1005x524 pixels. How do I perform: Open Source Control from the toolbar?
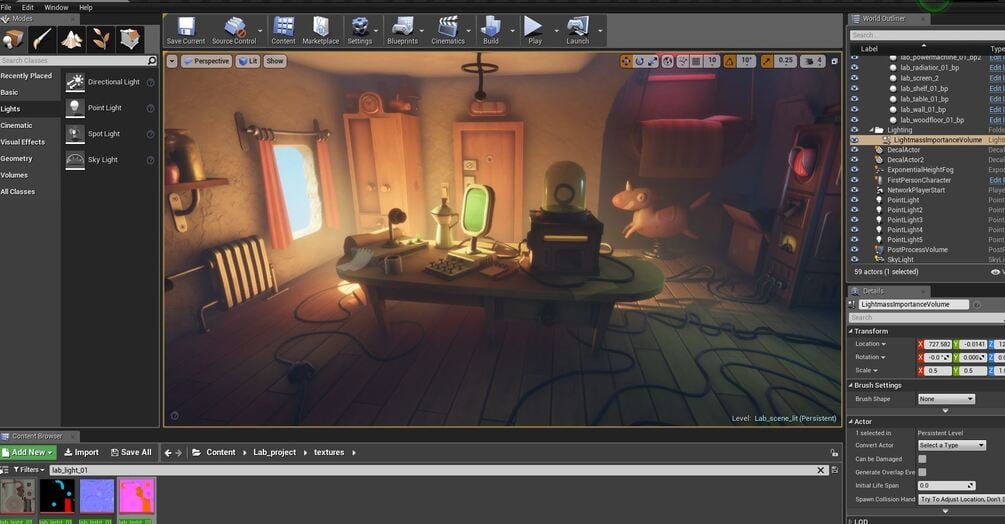234,31
